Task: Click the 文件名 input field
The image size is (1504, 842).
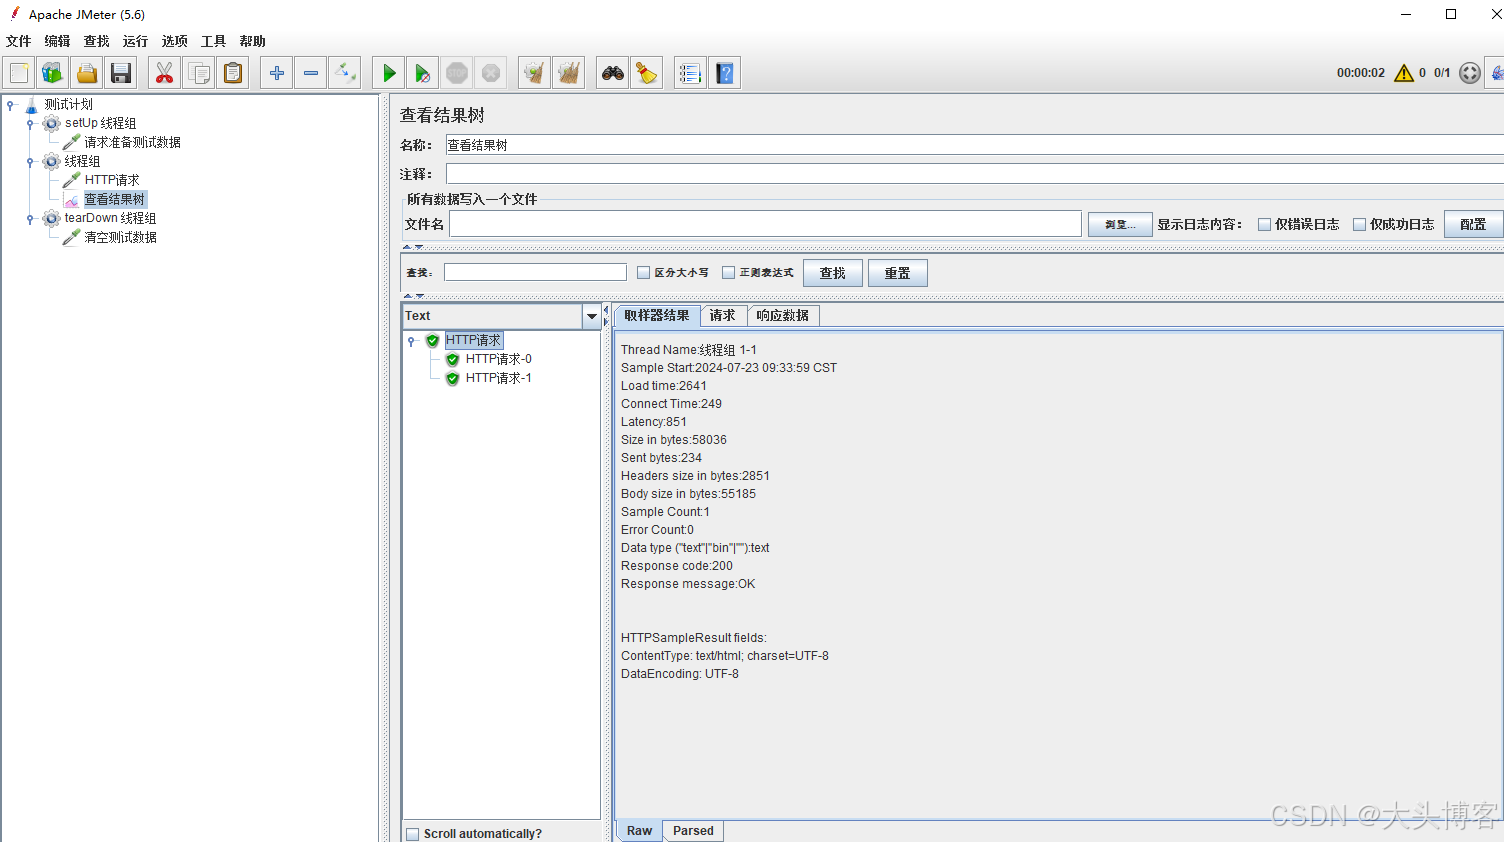Action: pos(766,224)
